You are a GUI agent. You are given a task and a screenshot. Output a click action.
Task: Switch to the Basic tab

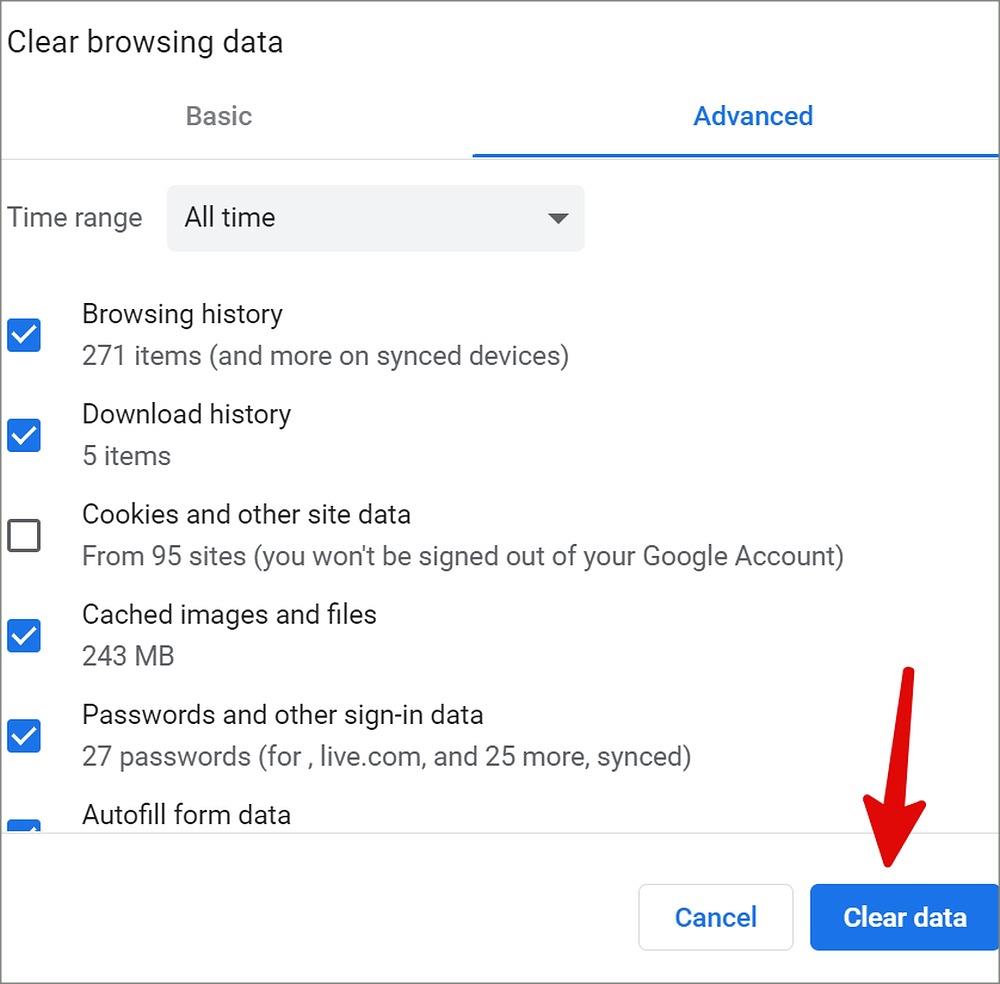[219, 116]
